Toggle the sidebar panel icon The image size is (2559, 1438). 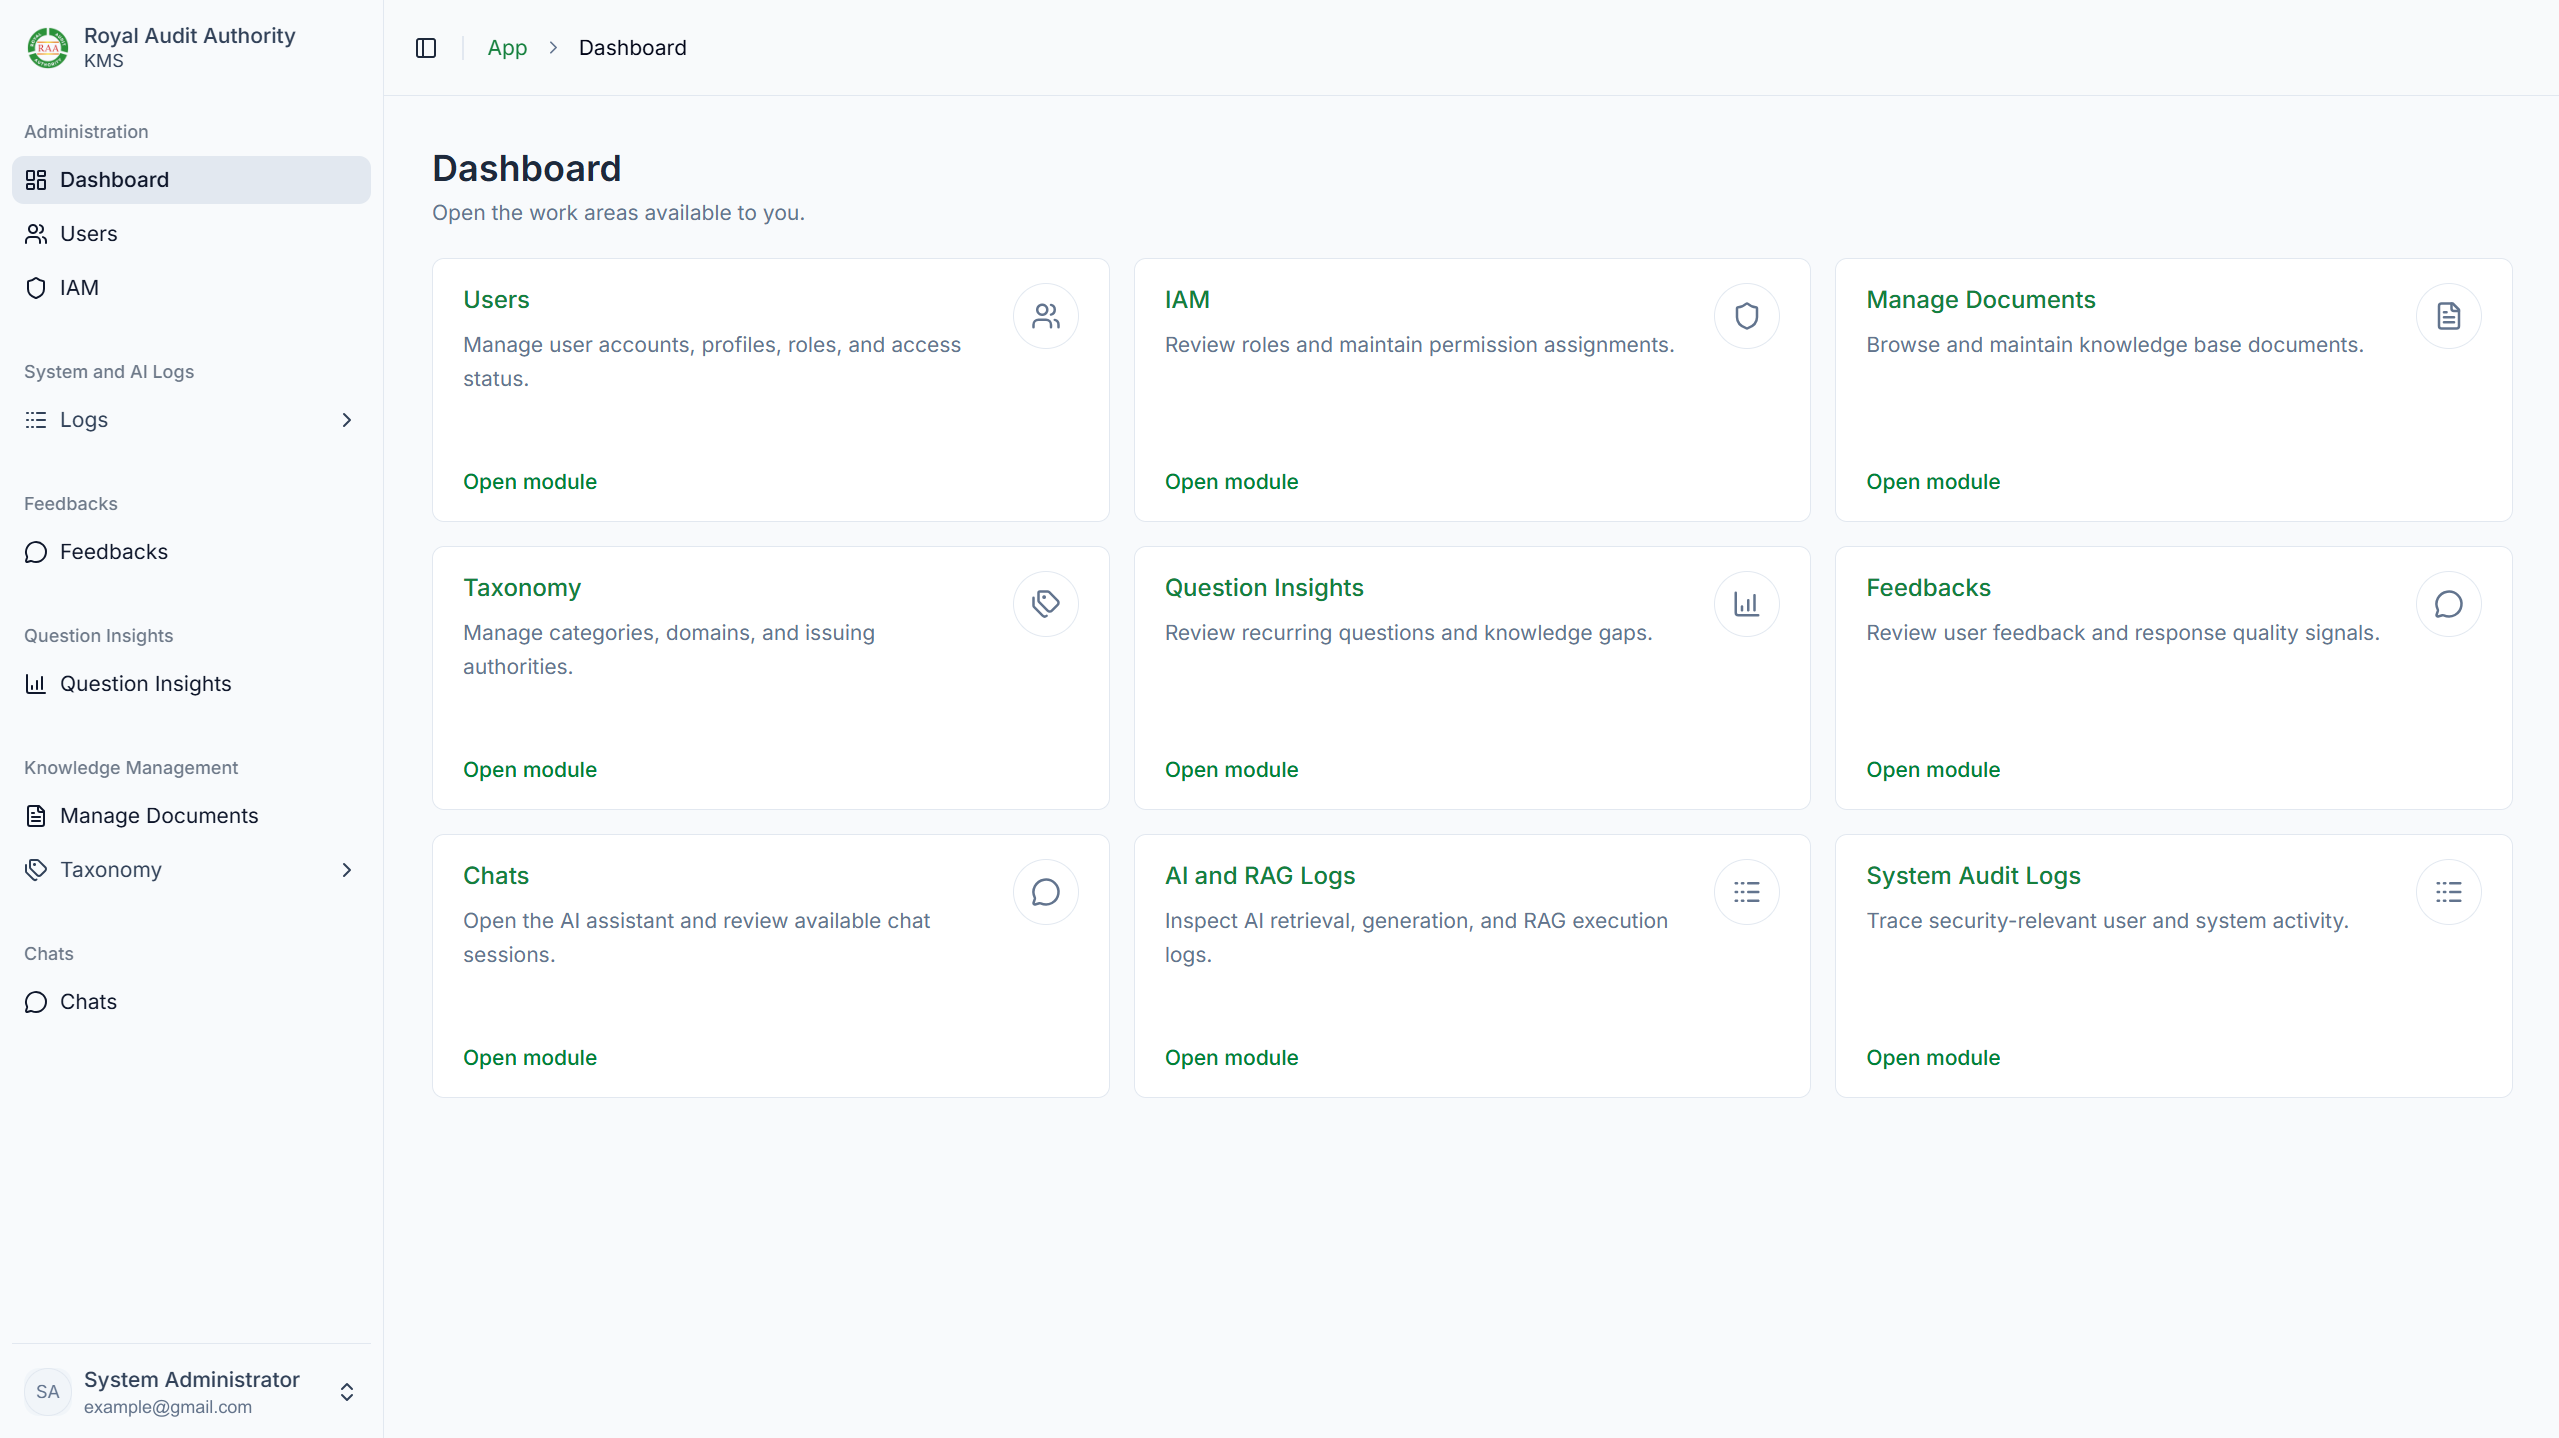[426, 48]
